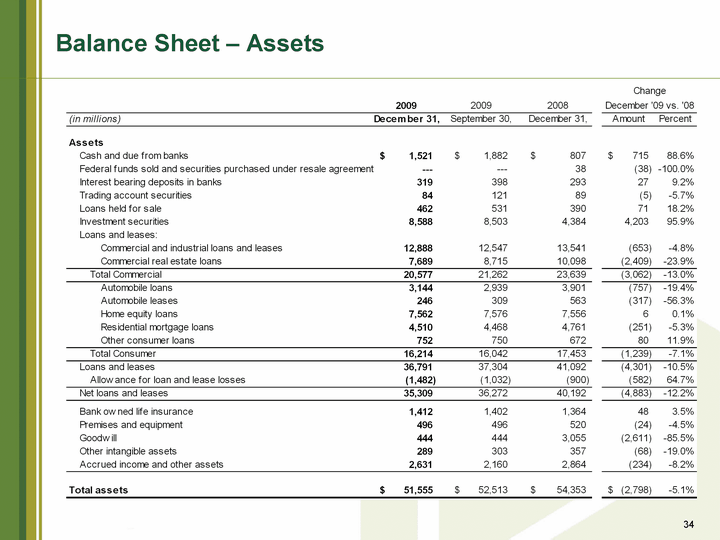
Task: Click the -5.1% total assets percent
Action: (x=681, y=490)
